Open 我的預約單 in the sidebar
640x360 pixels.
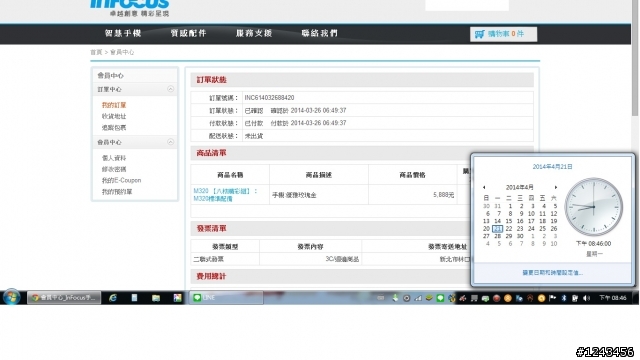(117, 191)
